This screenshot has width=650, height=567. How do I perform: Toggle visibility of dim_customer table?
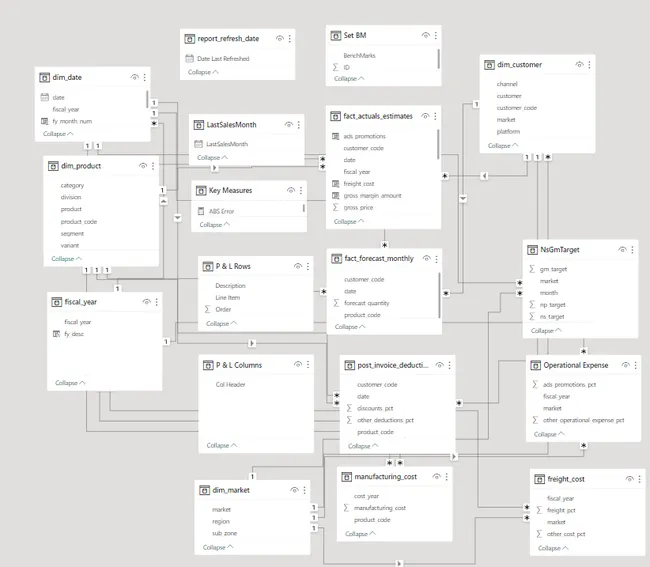(x=580, y=65)
